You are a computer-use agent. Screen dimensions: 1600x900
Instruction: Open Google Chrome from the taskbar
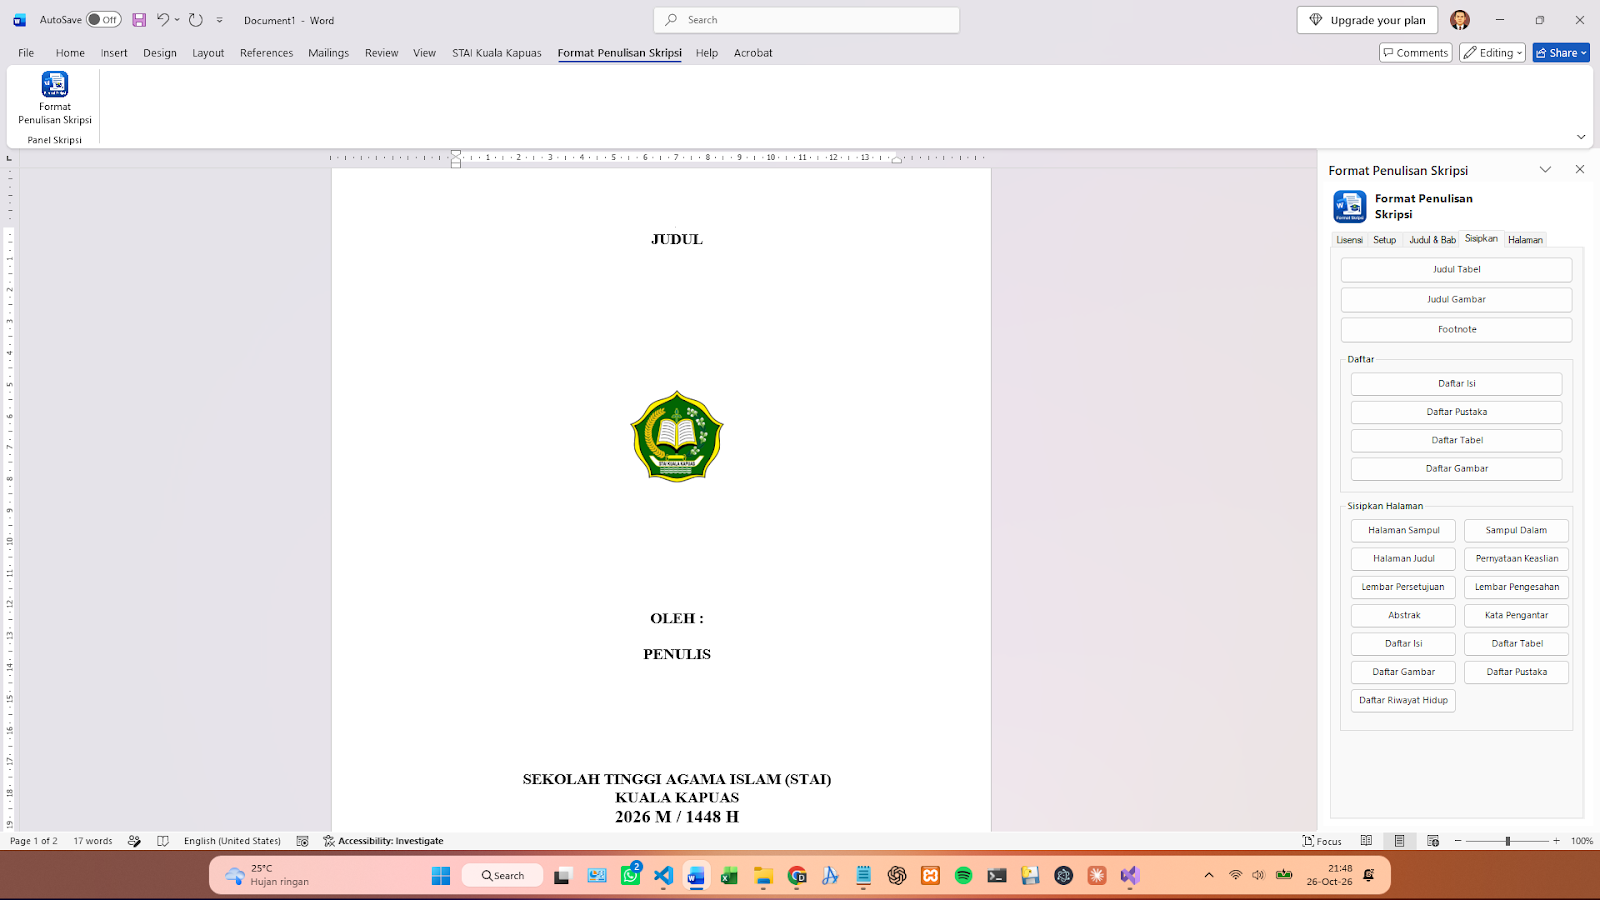tap(797, 876)
